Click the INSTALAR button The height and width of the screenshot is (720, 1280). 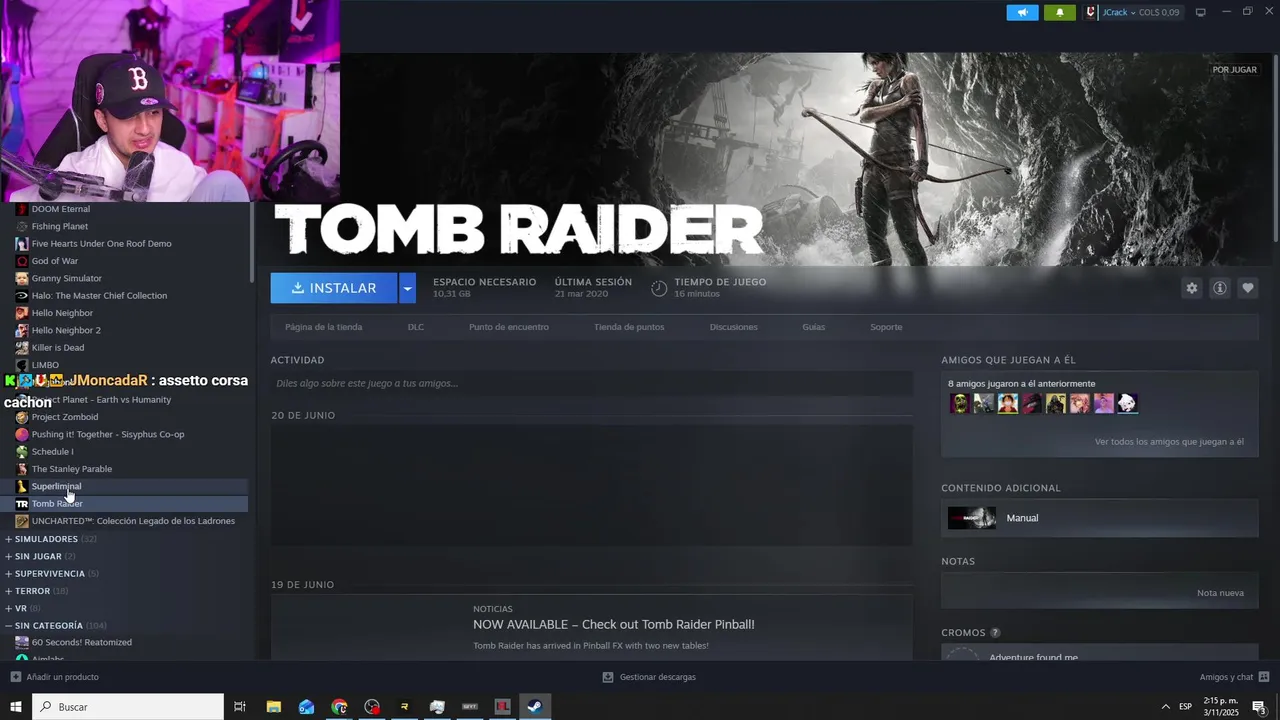tap(334, 288)
